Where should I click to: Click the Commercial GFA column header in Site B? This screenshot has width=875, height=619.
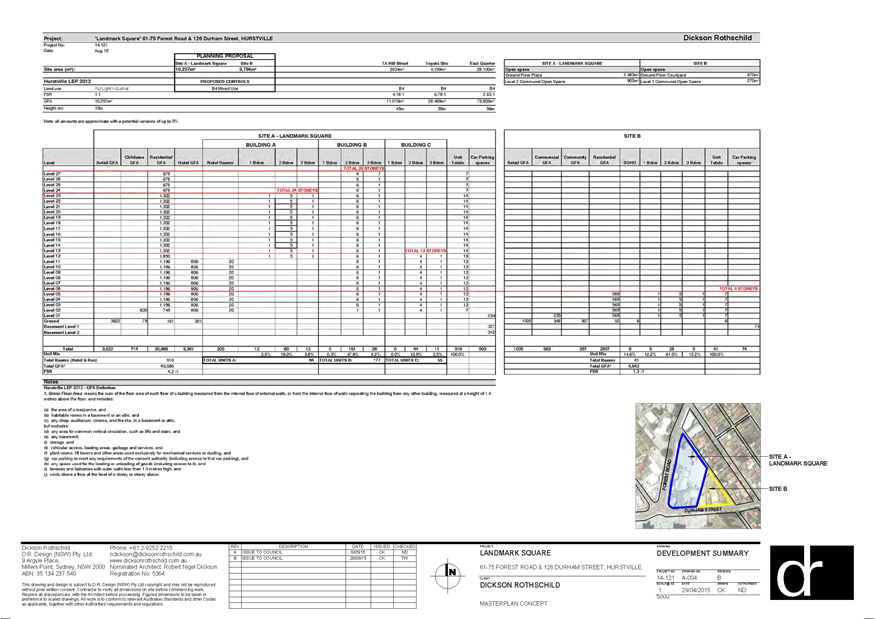tap(547, 159)
